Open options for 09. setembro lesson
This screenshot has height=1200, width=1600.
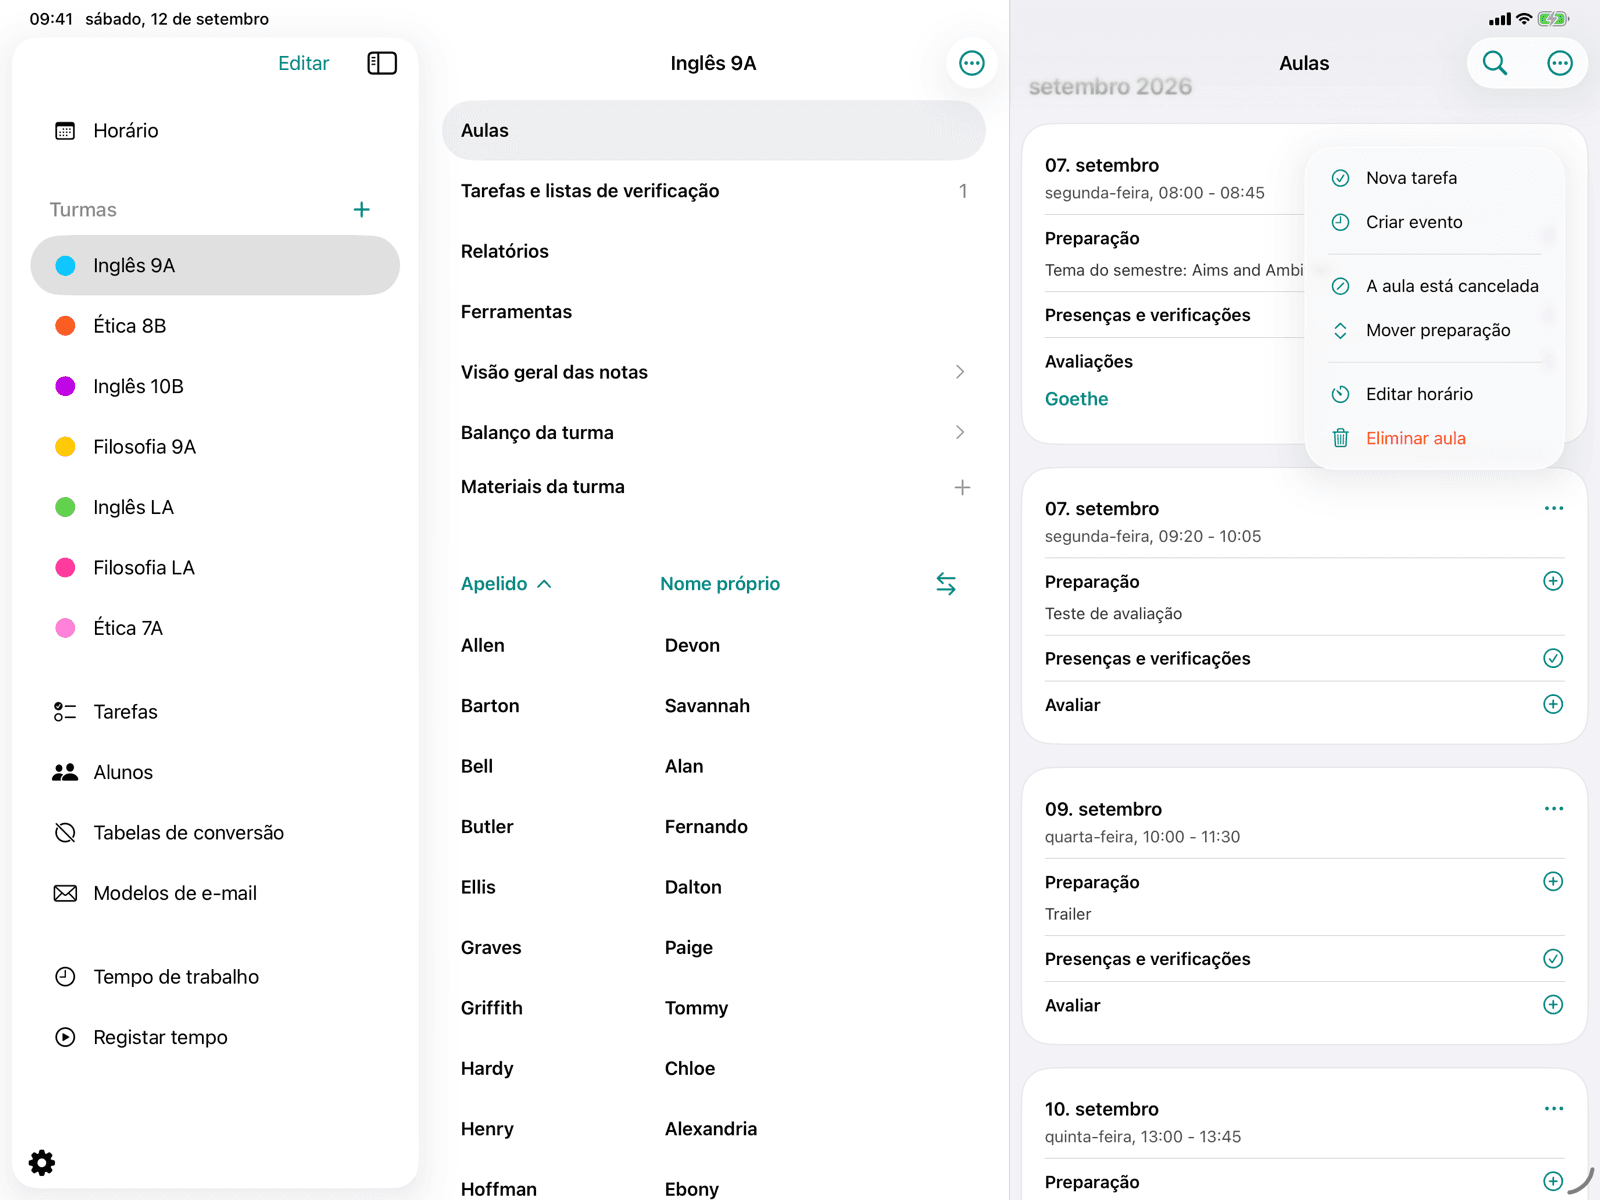1553,808
